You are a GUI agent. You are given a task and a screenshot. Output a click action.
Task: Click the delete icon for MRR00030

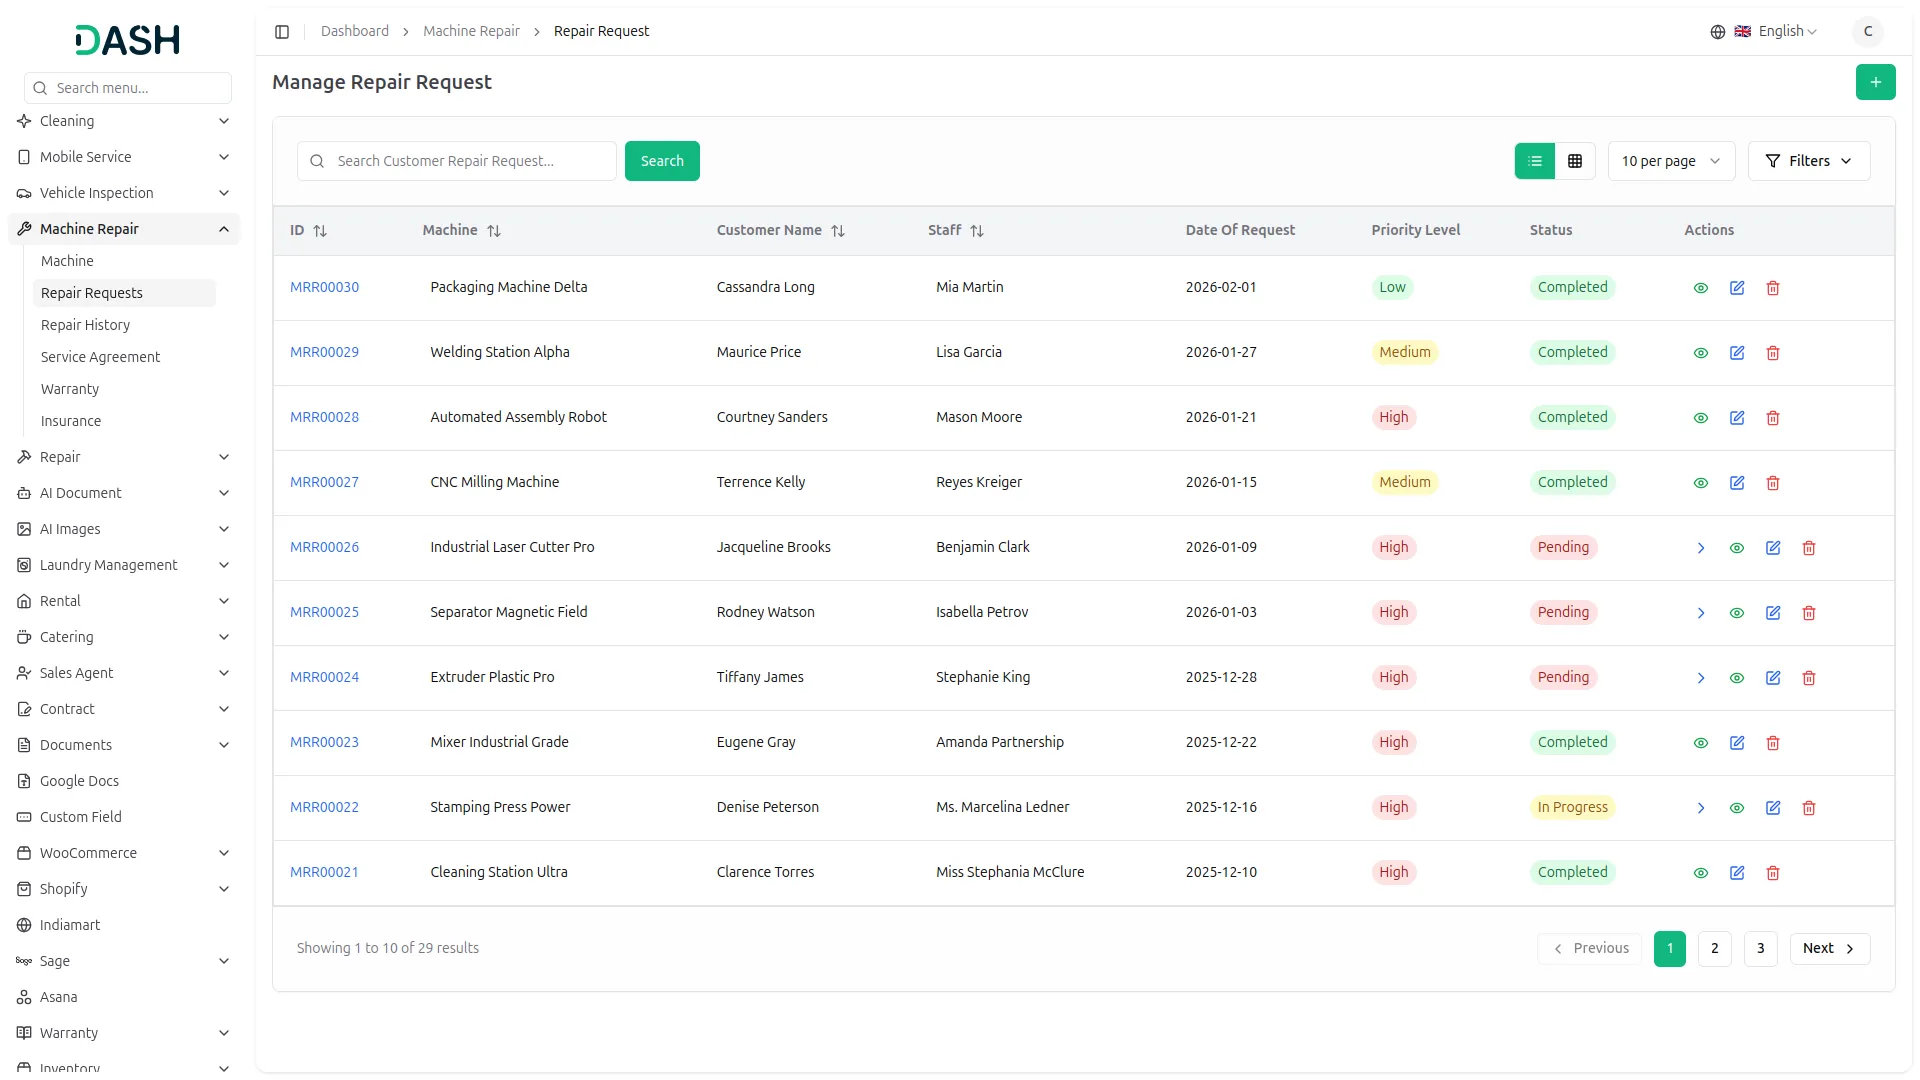[1772, 288]
